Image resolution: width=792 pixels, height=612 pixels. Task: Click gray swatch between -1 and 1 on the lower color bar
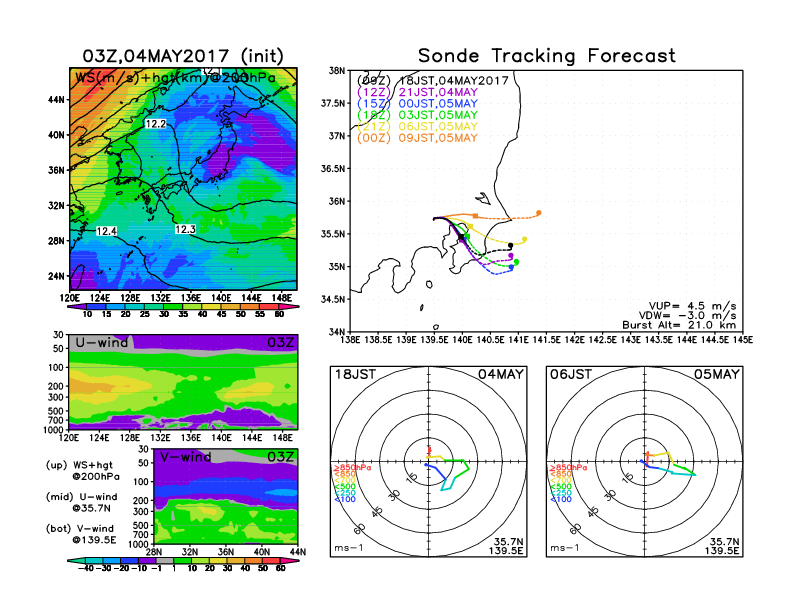click(164, 561)
